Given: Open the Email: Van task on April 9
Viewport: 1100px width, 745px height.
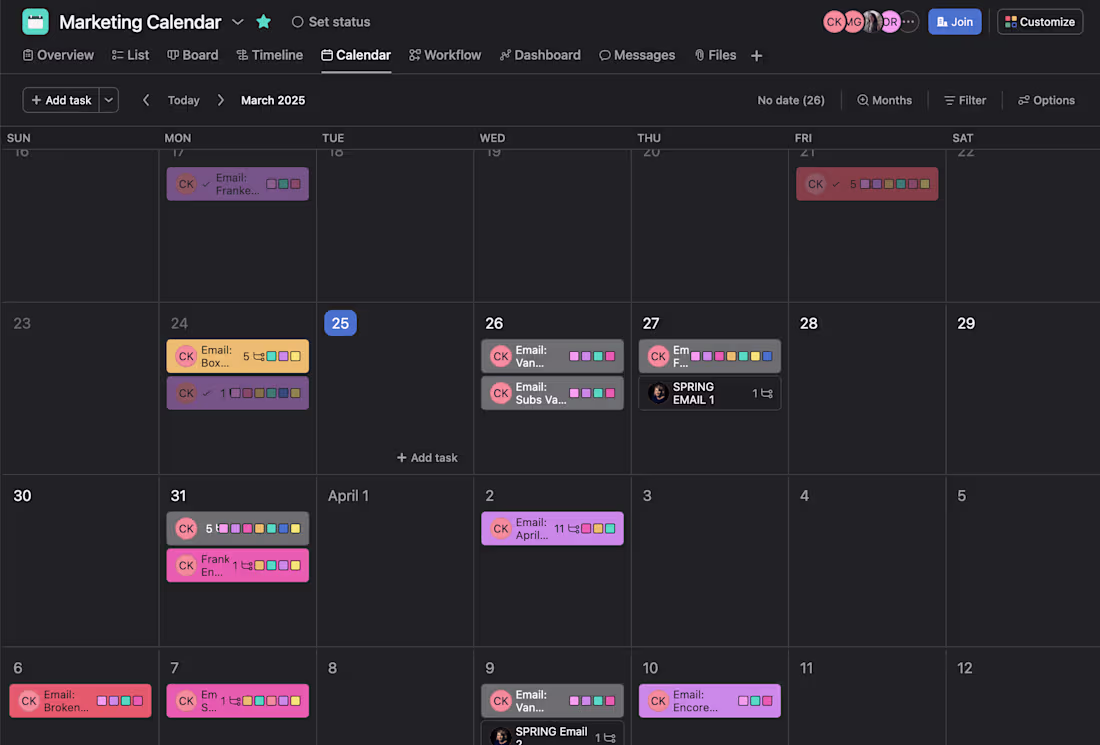Looking at the screenshot, I should point(552,701).
